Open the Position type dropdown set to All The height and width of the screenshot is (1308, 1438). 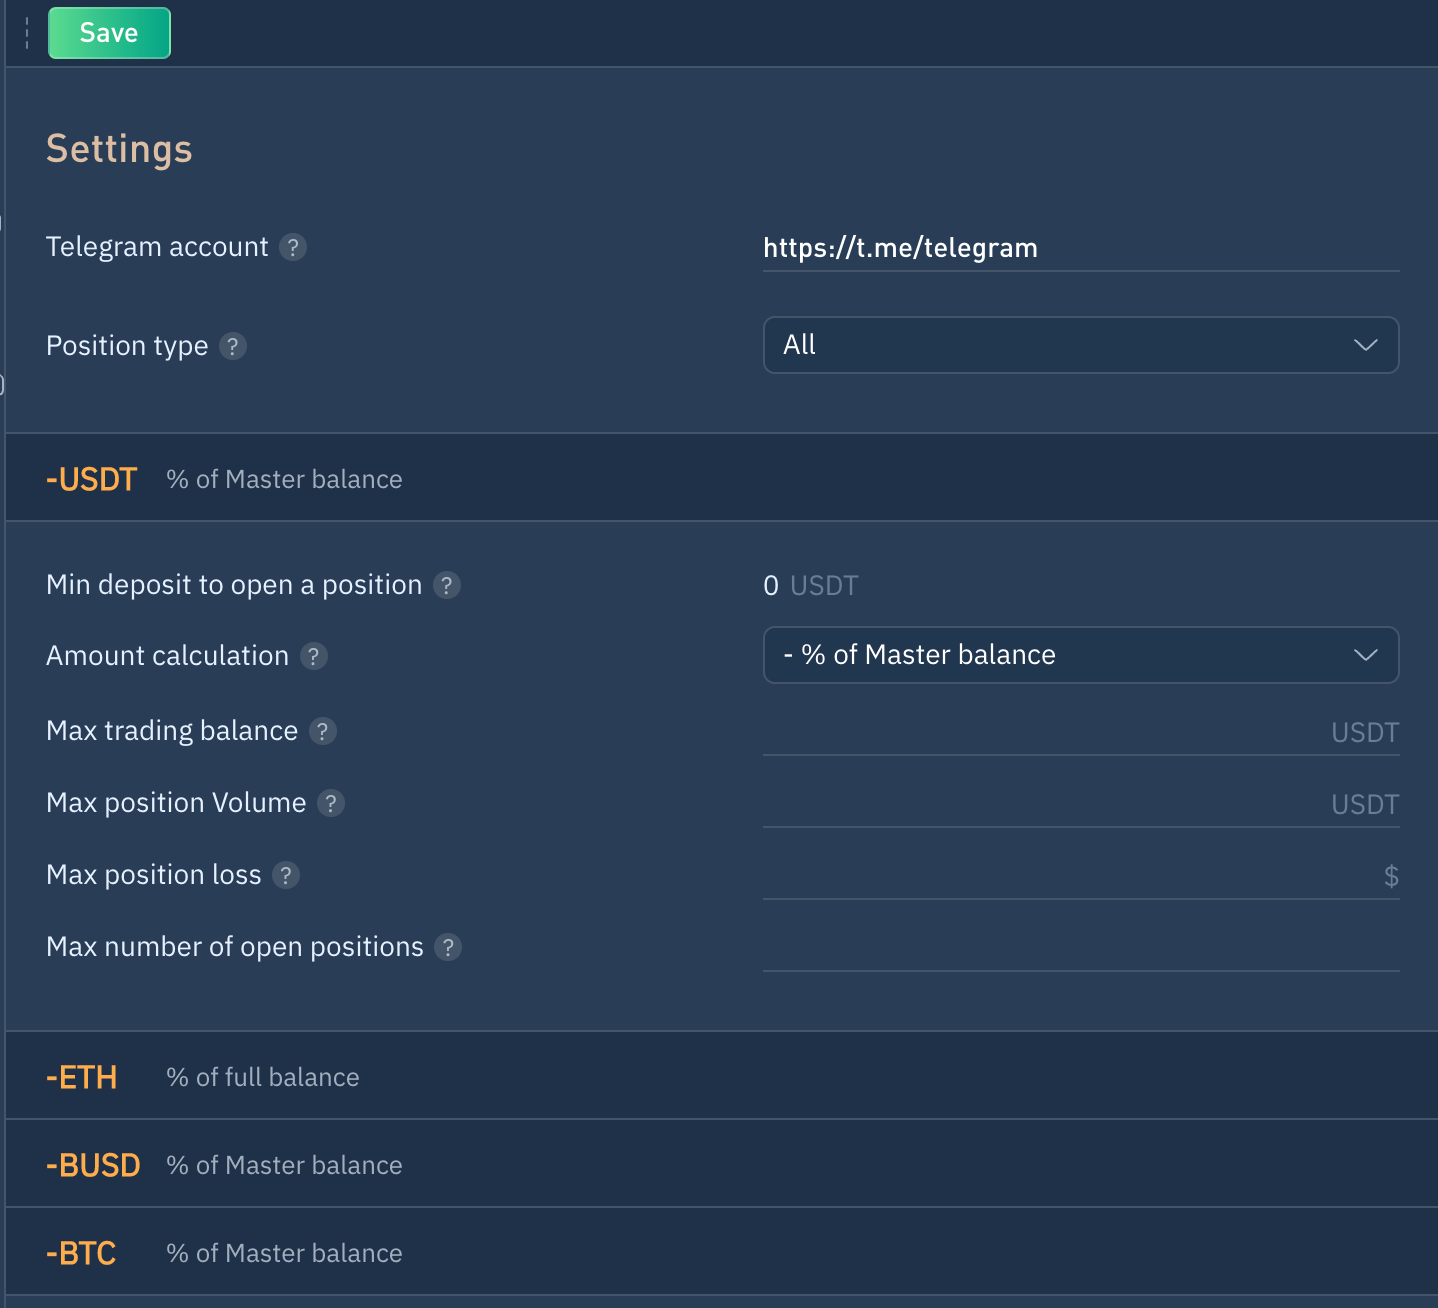point(1080,345)
